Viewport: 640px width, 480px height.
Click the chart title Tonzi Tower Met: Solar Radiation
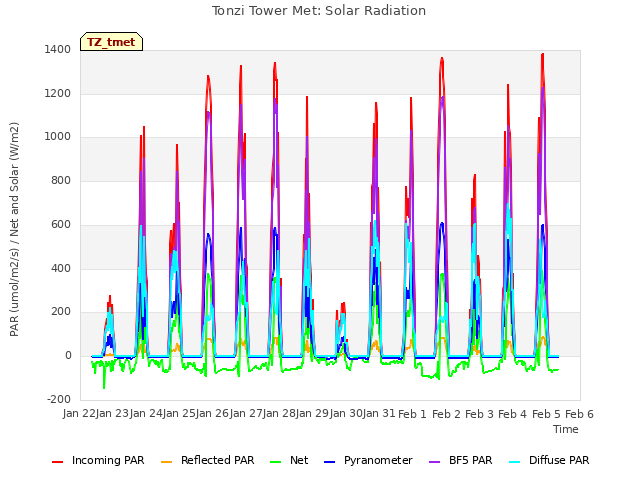coord(319,11)
